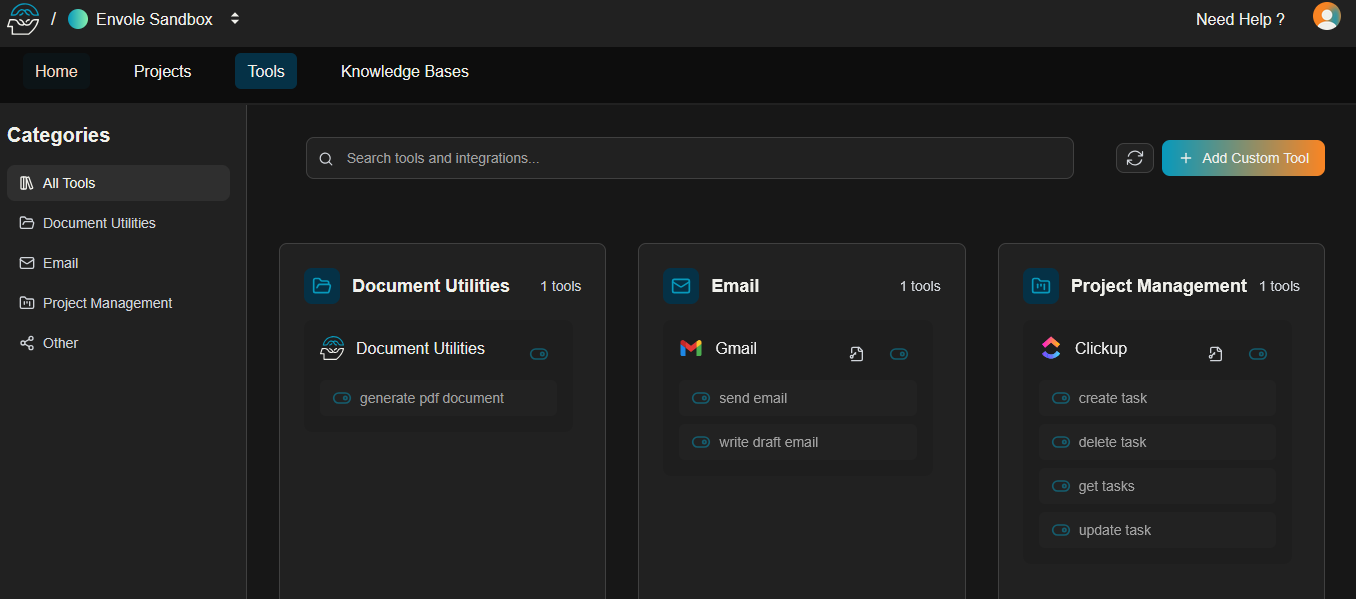Click the update task label

point(1115,530)
